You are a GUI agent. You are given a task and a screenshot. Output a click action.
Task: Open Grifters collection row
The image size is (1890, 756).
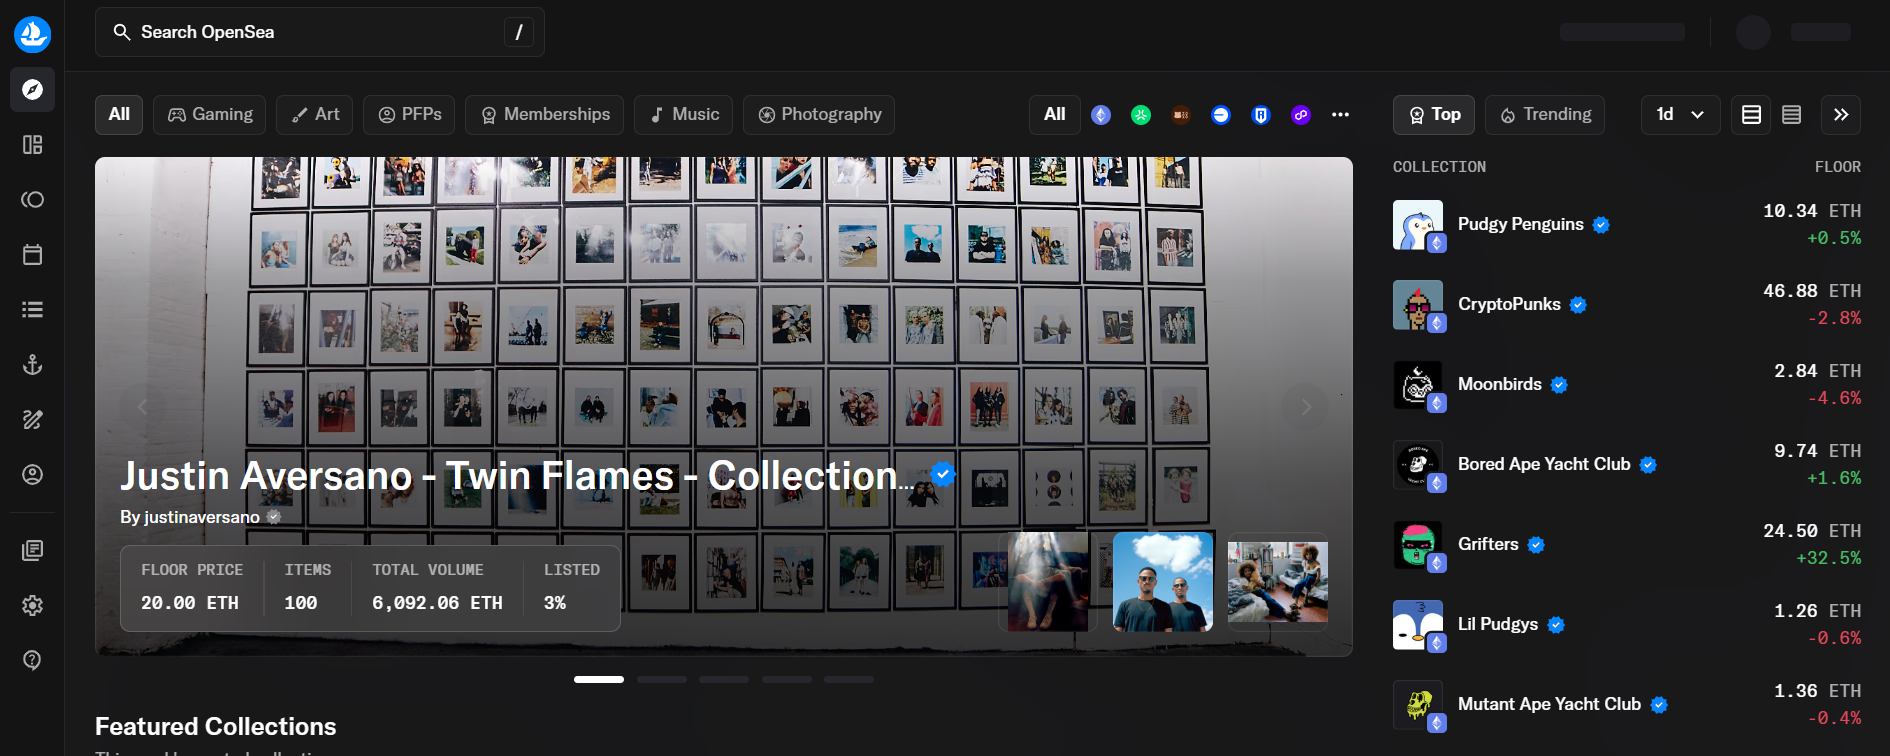point(1627,545)
